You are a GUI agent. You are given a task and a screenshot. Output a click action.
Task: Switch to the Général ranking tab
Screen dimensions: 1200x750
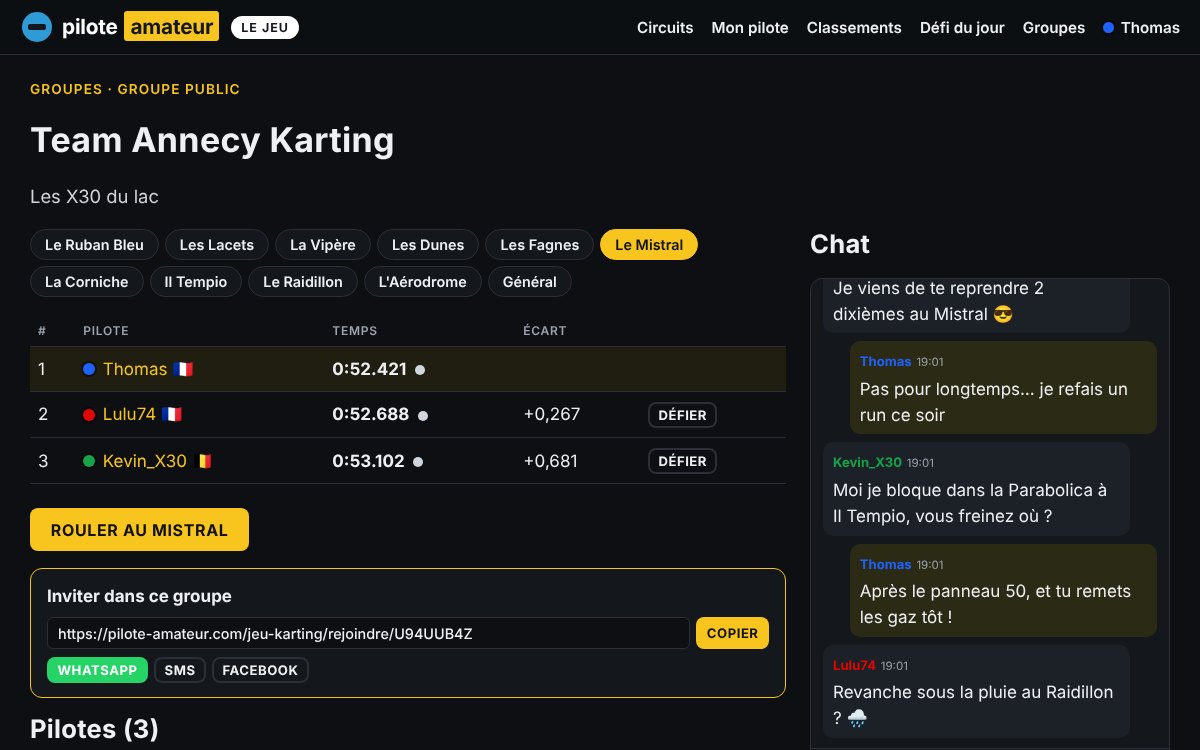point(530,282)
